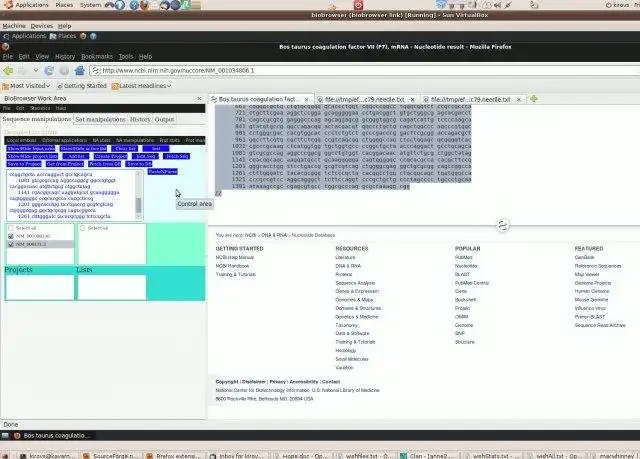
Task: Expand the Latest Headlines dropdown
Action: [x=169, y=86]
